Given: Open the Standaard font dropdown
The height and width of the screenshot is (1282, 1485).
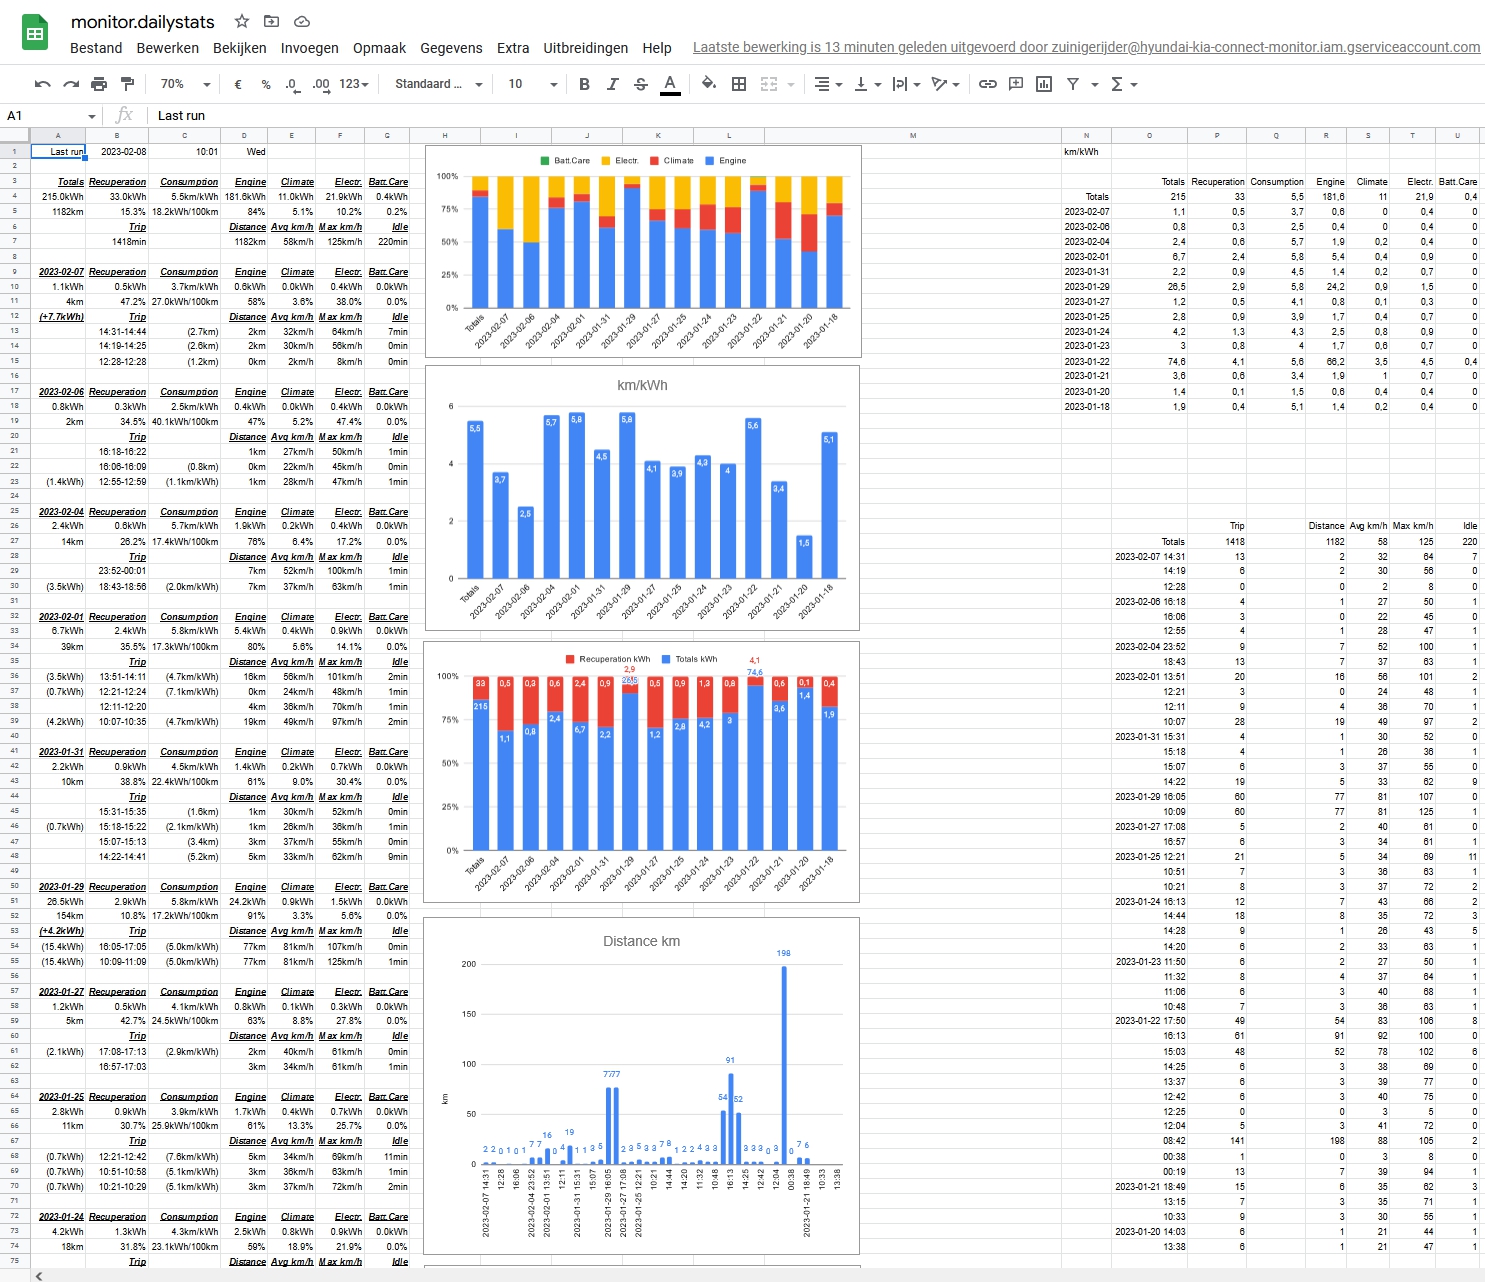Looking at the screenshot, I should [438, 84].
